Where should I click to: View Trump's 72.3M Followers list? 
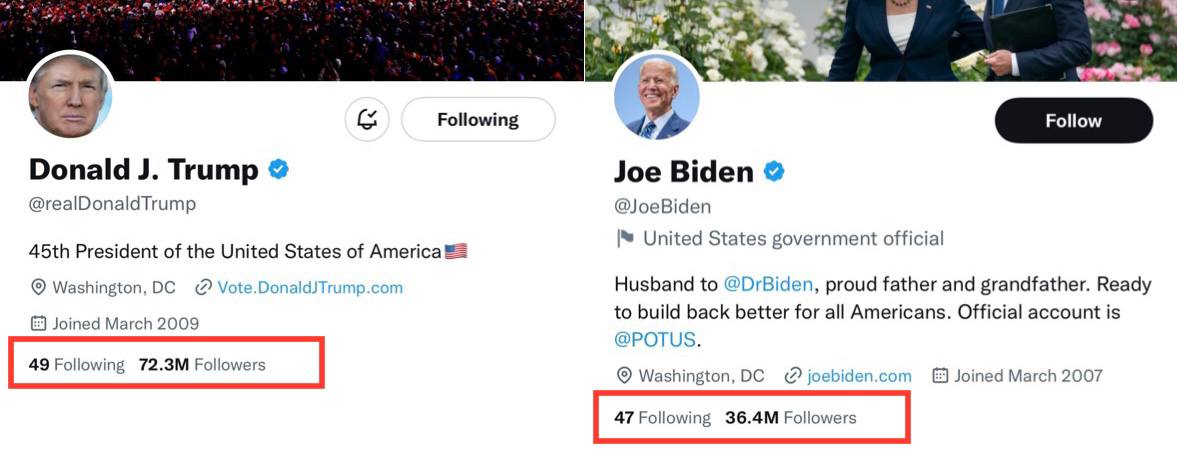click(202, 364)
